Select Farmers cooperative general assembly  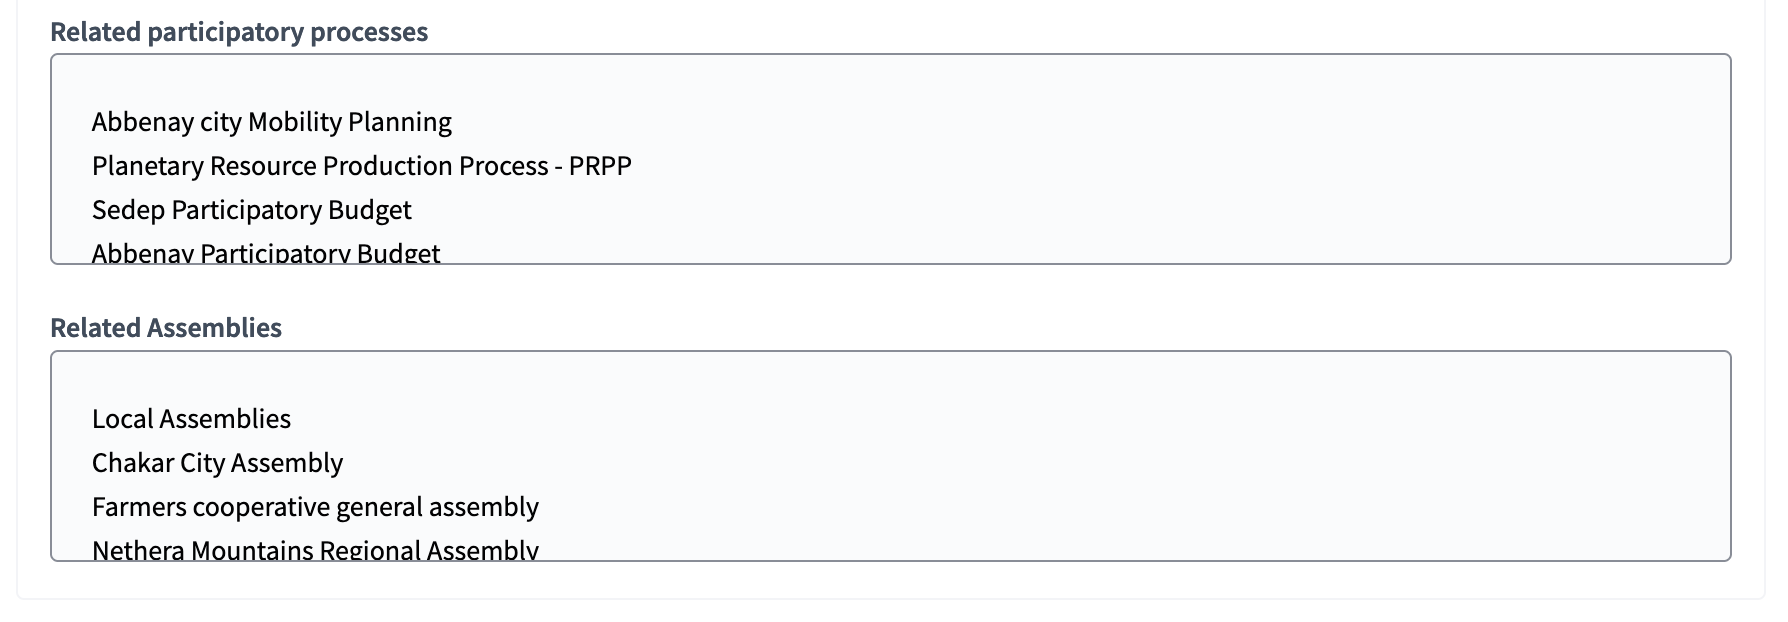[315, 507]
